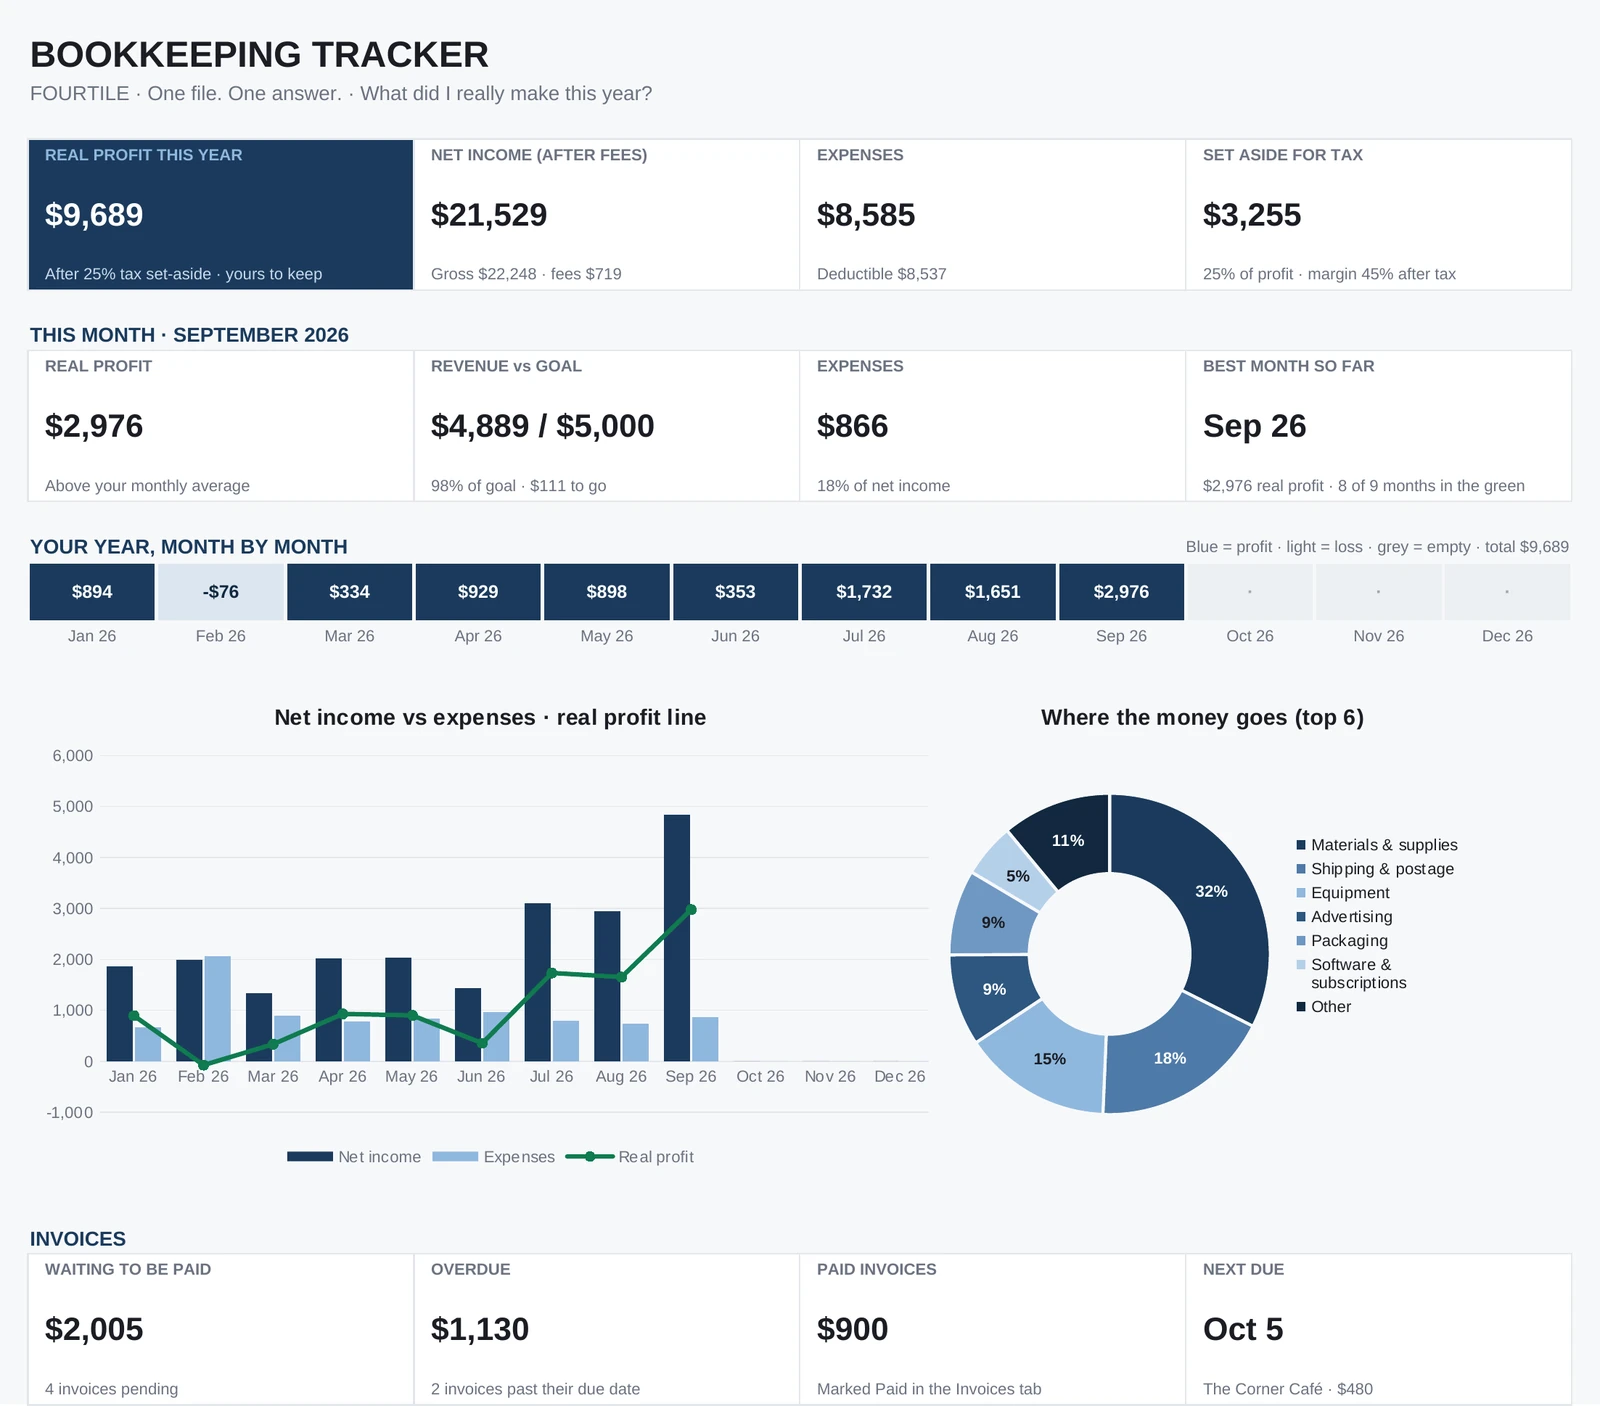The image size is (1600, 1406).
Task: Select the Feb 26 -$76 loss tile
Action: [x=221, y=592]
